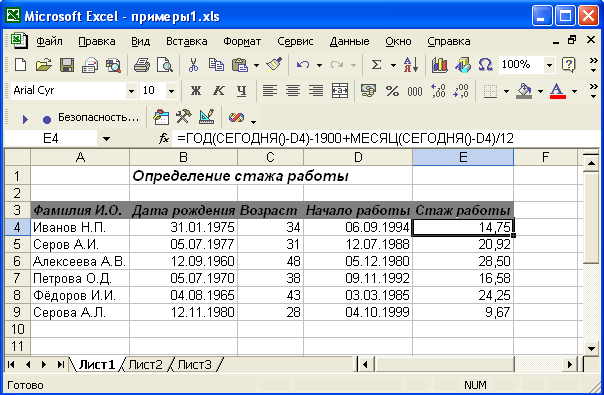Select row 7 header

pyautogui.click(x=17, y=278)
